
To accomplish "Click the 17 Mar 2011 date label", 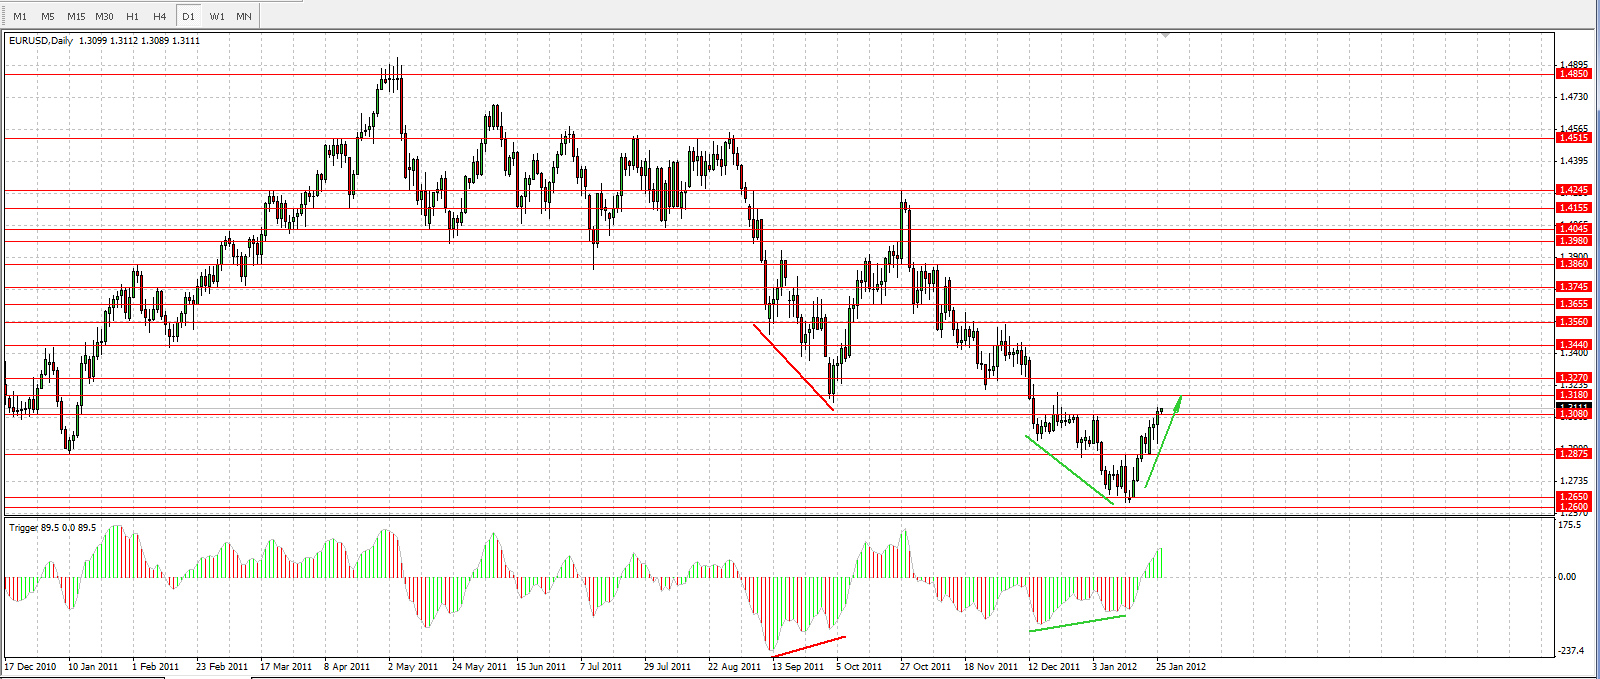I will pos(286,667).
